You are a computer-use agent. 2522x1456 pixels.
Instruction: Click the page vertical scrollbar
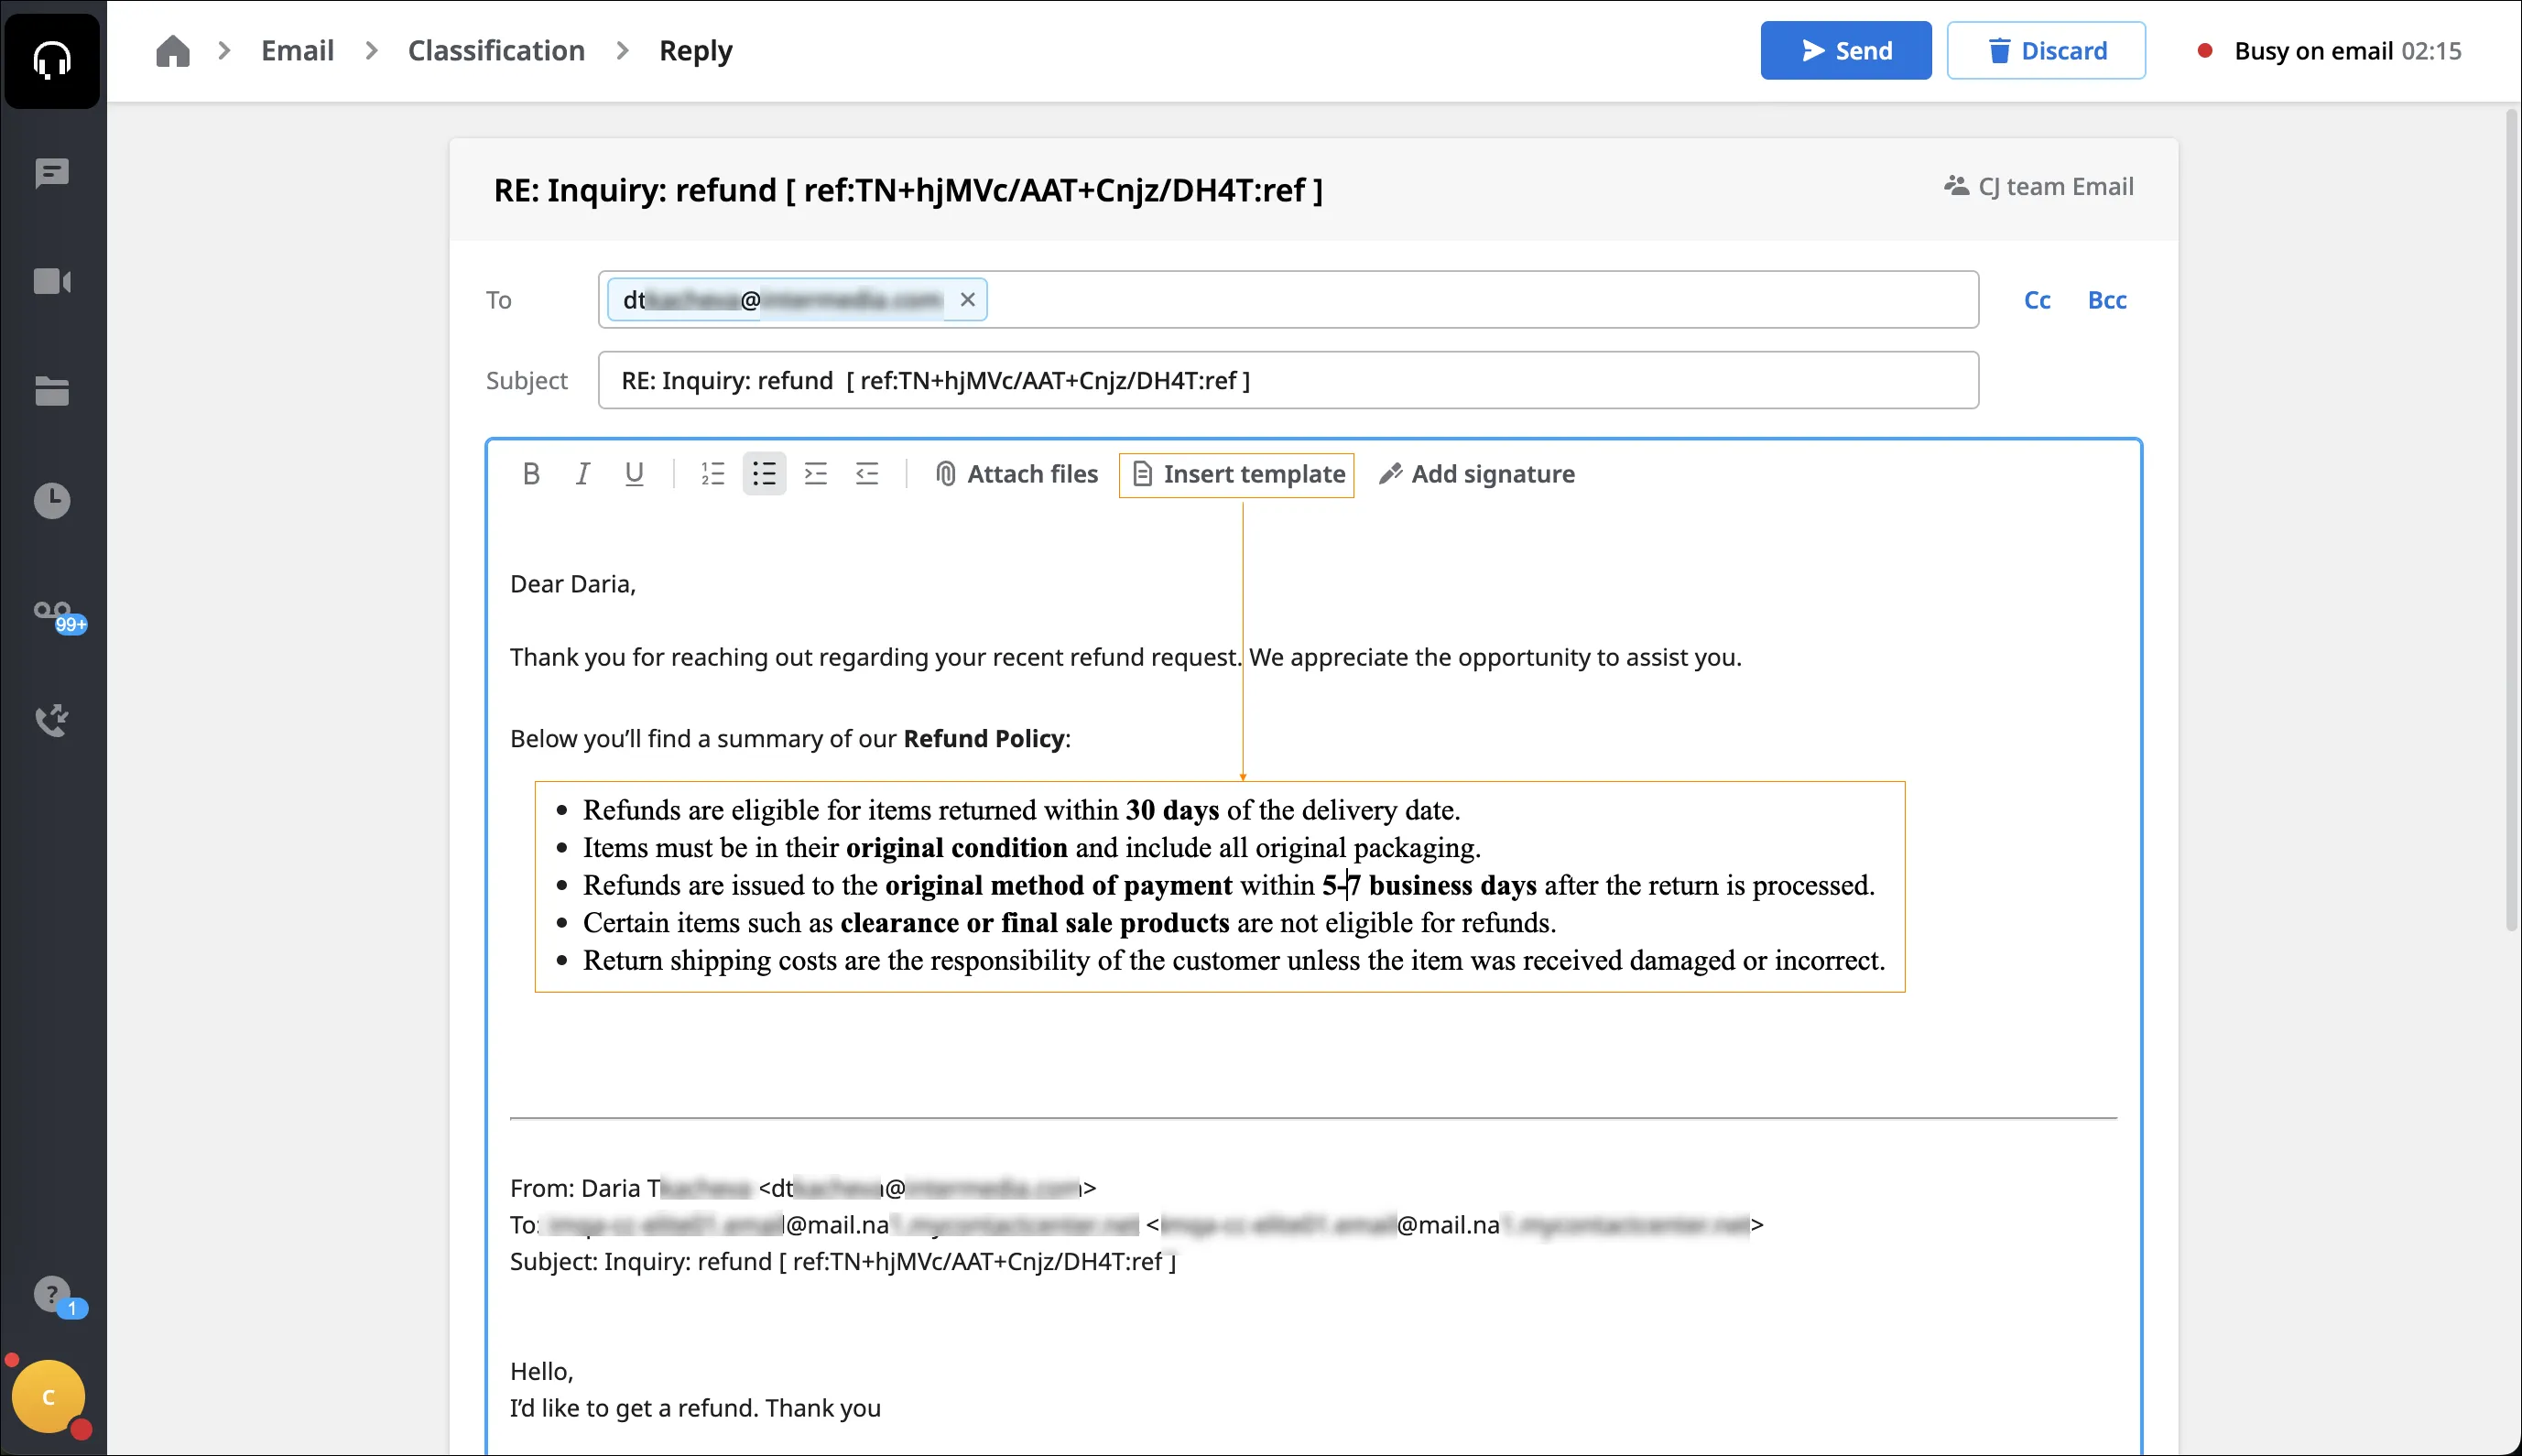point(2511,520)
